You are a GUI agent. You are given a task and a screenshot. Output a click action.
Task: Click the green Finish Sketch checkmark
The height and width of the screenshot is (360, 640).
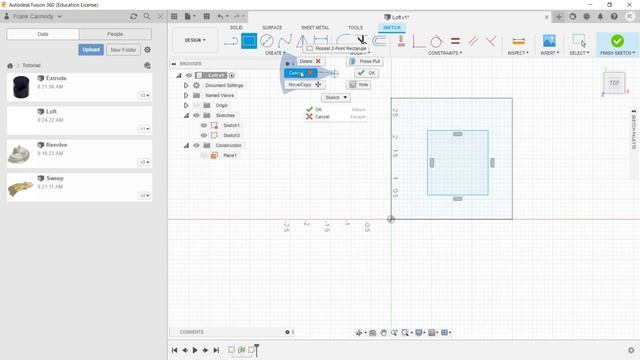pyautogui.click(x=617, y=41)
